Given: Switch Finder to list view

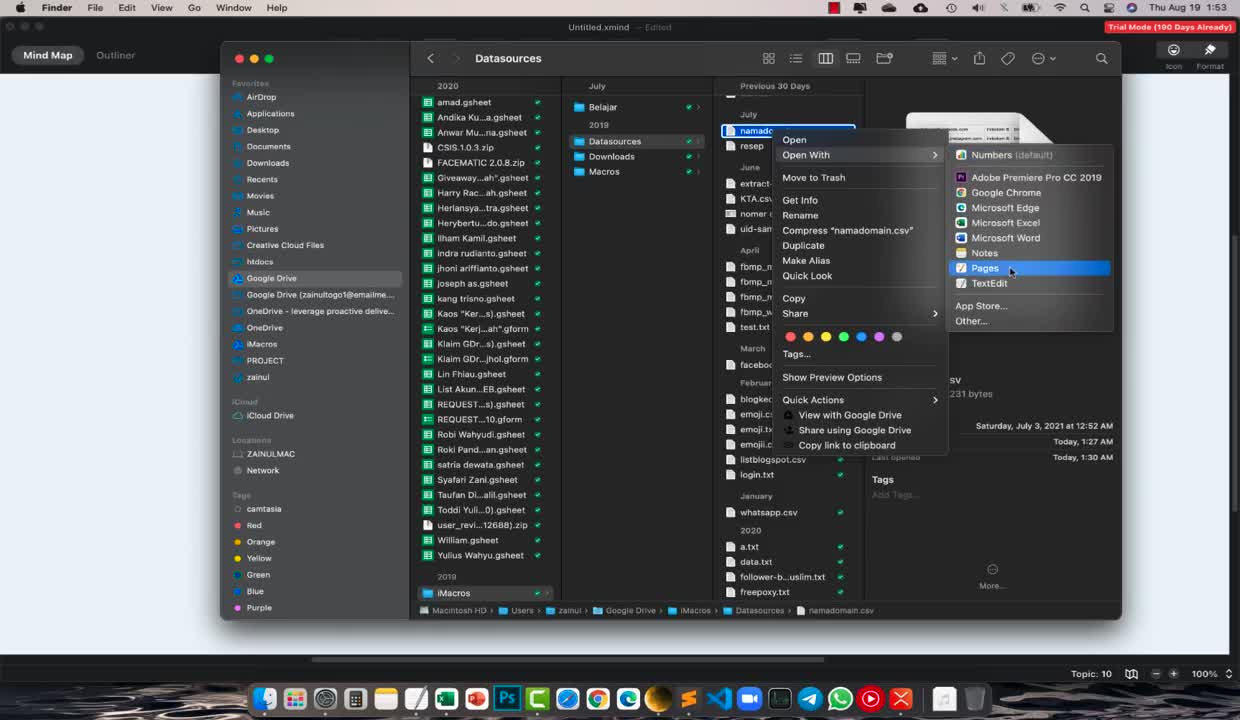Looking at the screenshot, I should tap(796, 59).
